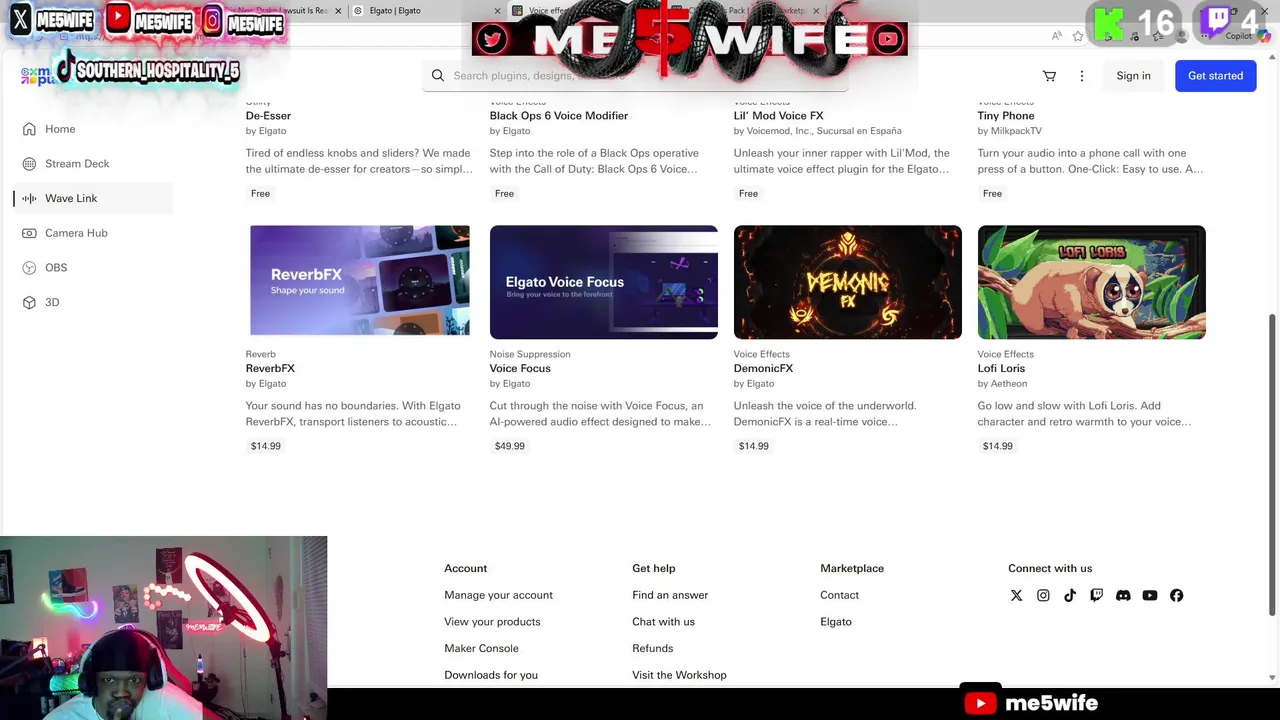The width and height of the screenshot is (1280, 720).
Task: Click 'by Aetheon' author text
Action: click(1002, 384)
